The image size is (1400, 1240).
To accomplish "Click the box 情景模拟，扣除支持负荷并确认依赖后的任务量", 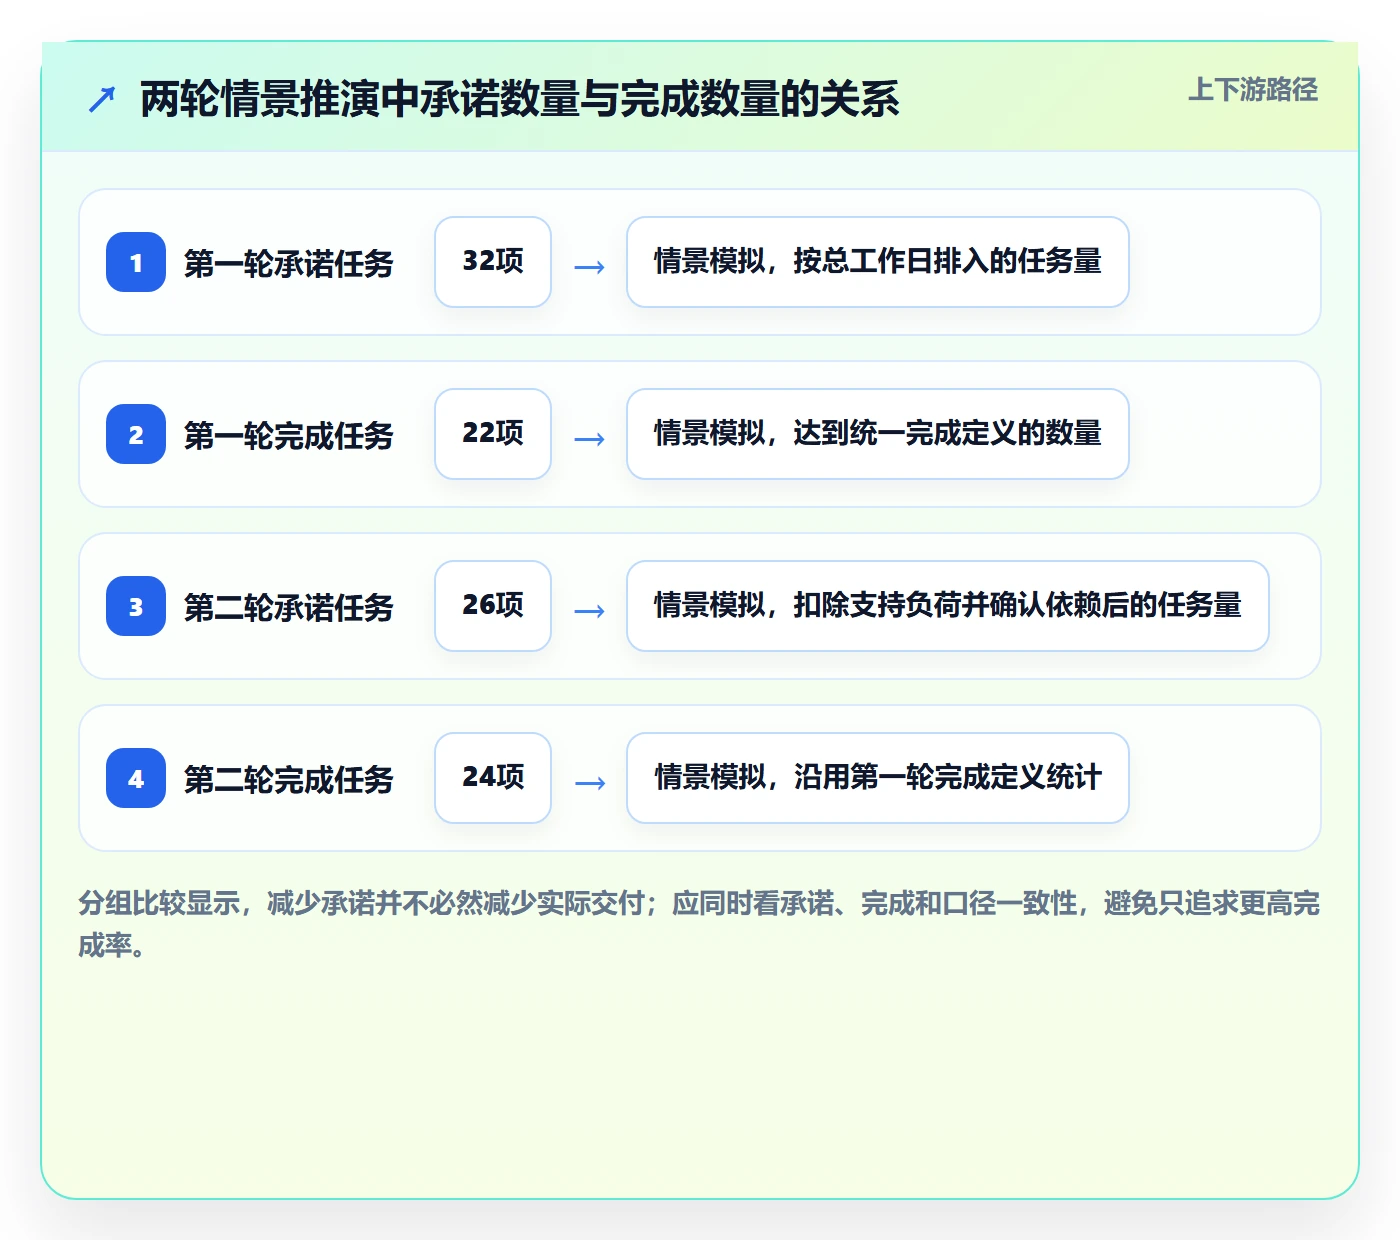I will tap(948, 606).
